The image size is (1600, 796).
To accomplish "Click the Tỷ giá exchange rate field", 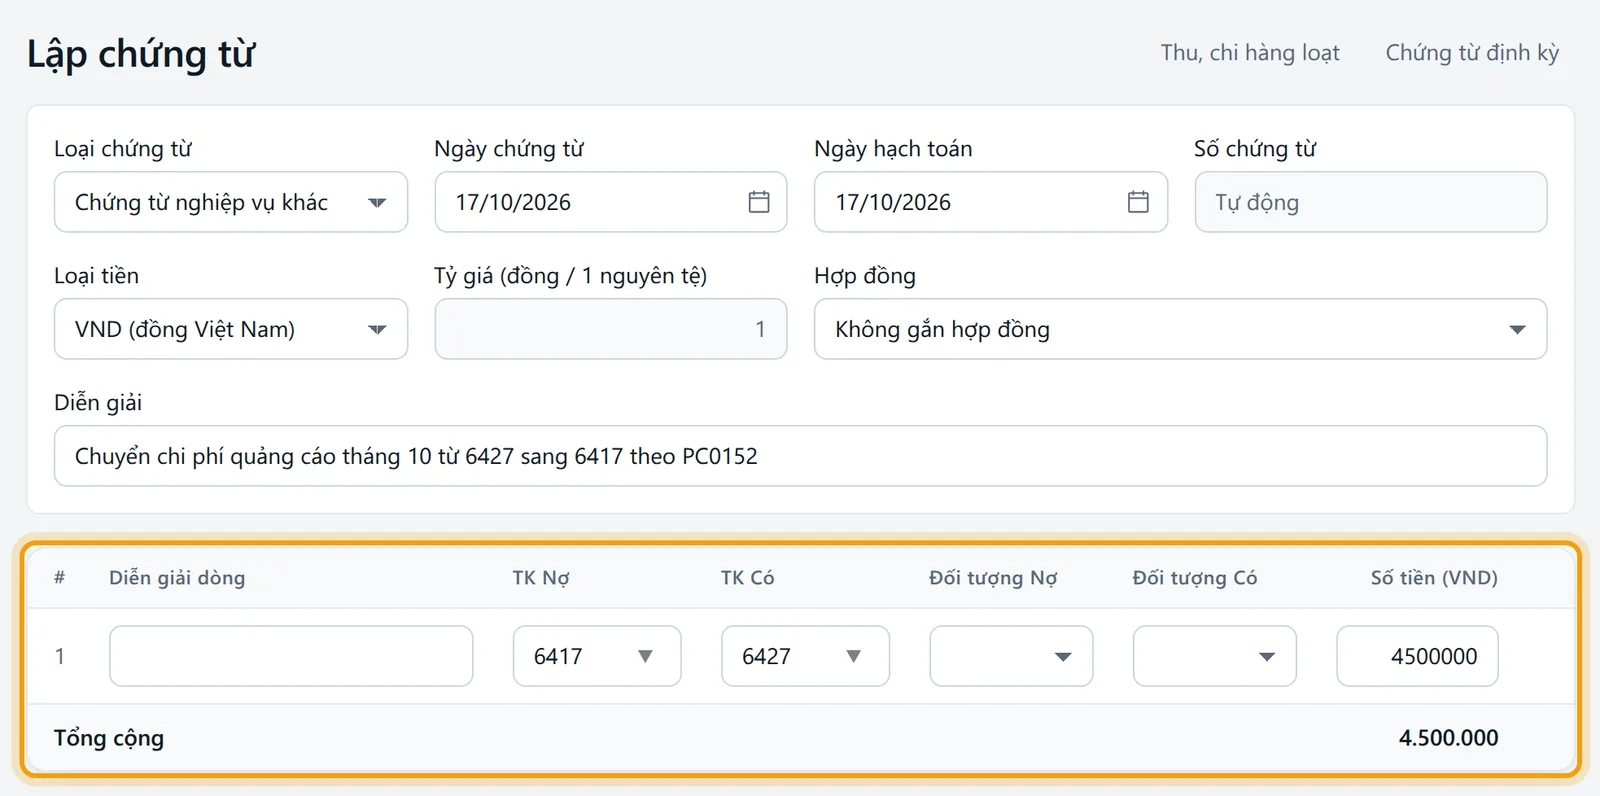I will [611, 329].
